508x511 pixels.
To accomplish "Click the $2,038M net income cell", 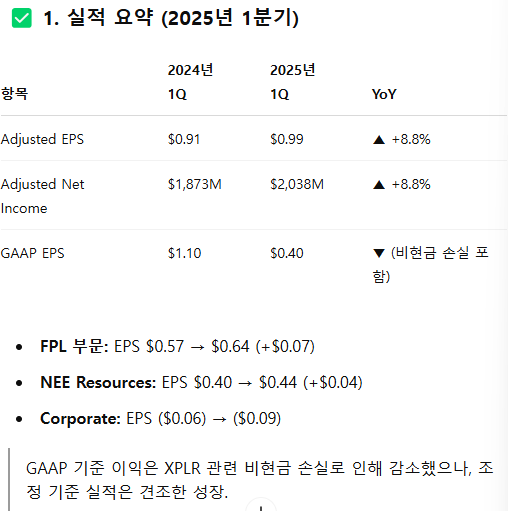I will coord(297,184).
